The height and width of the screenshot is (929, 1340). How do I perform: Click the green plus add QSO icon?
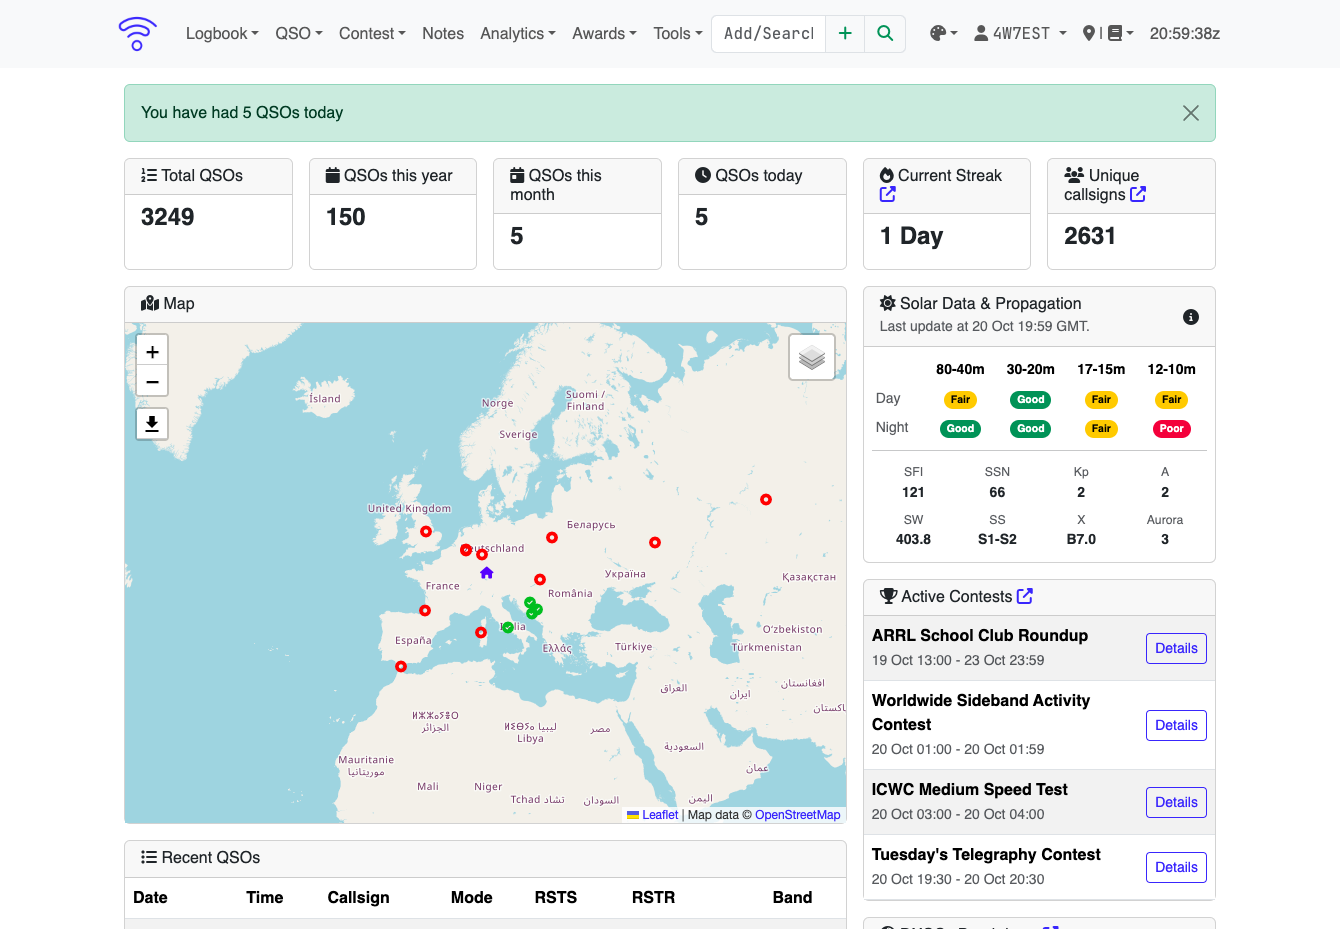click(845, 34)
